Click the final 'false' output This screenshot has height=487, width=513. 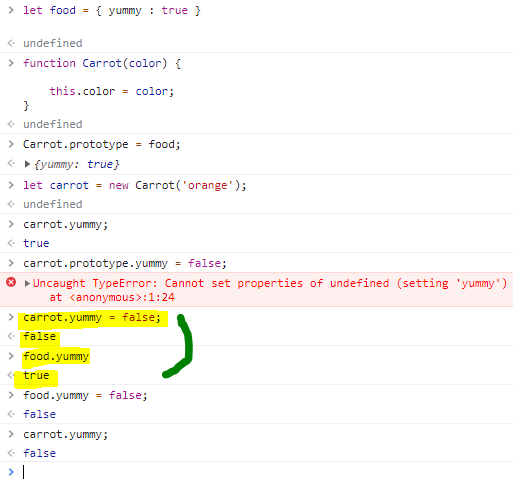pyautogui.click(x=39, y=453)
